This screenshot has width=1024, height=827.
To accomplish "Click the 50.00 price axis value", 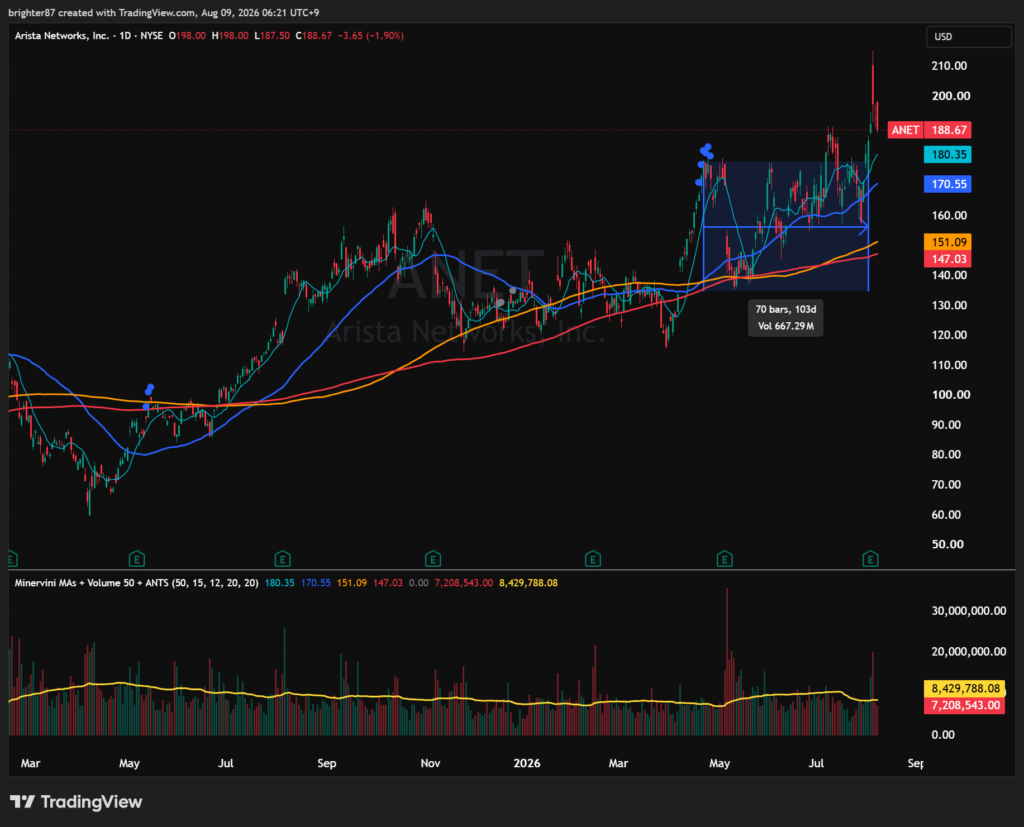I will tap(947, 544).
